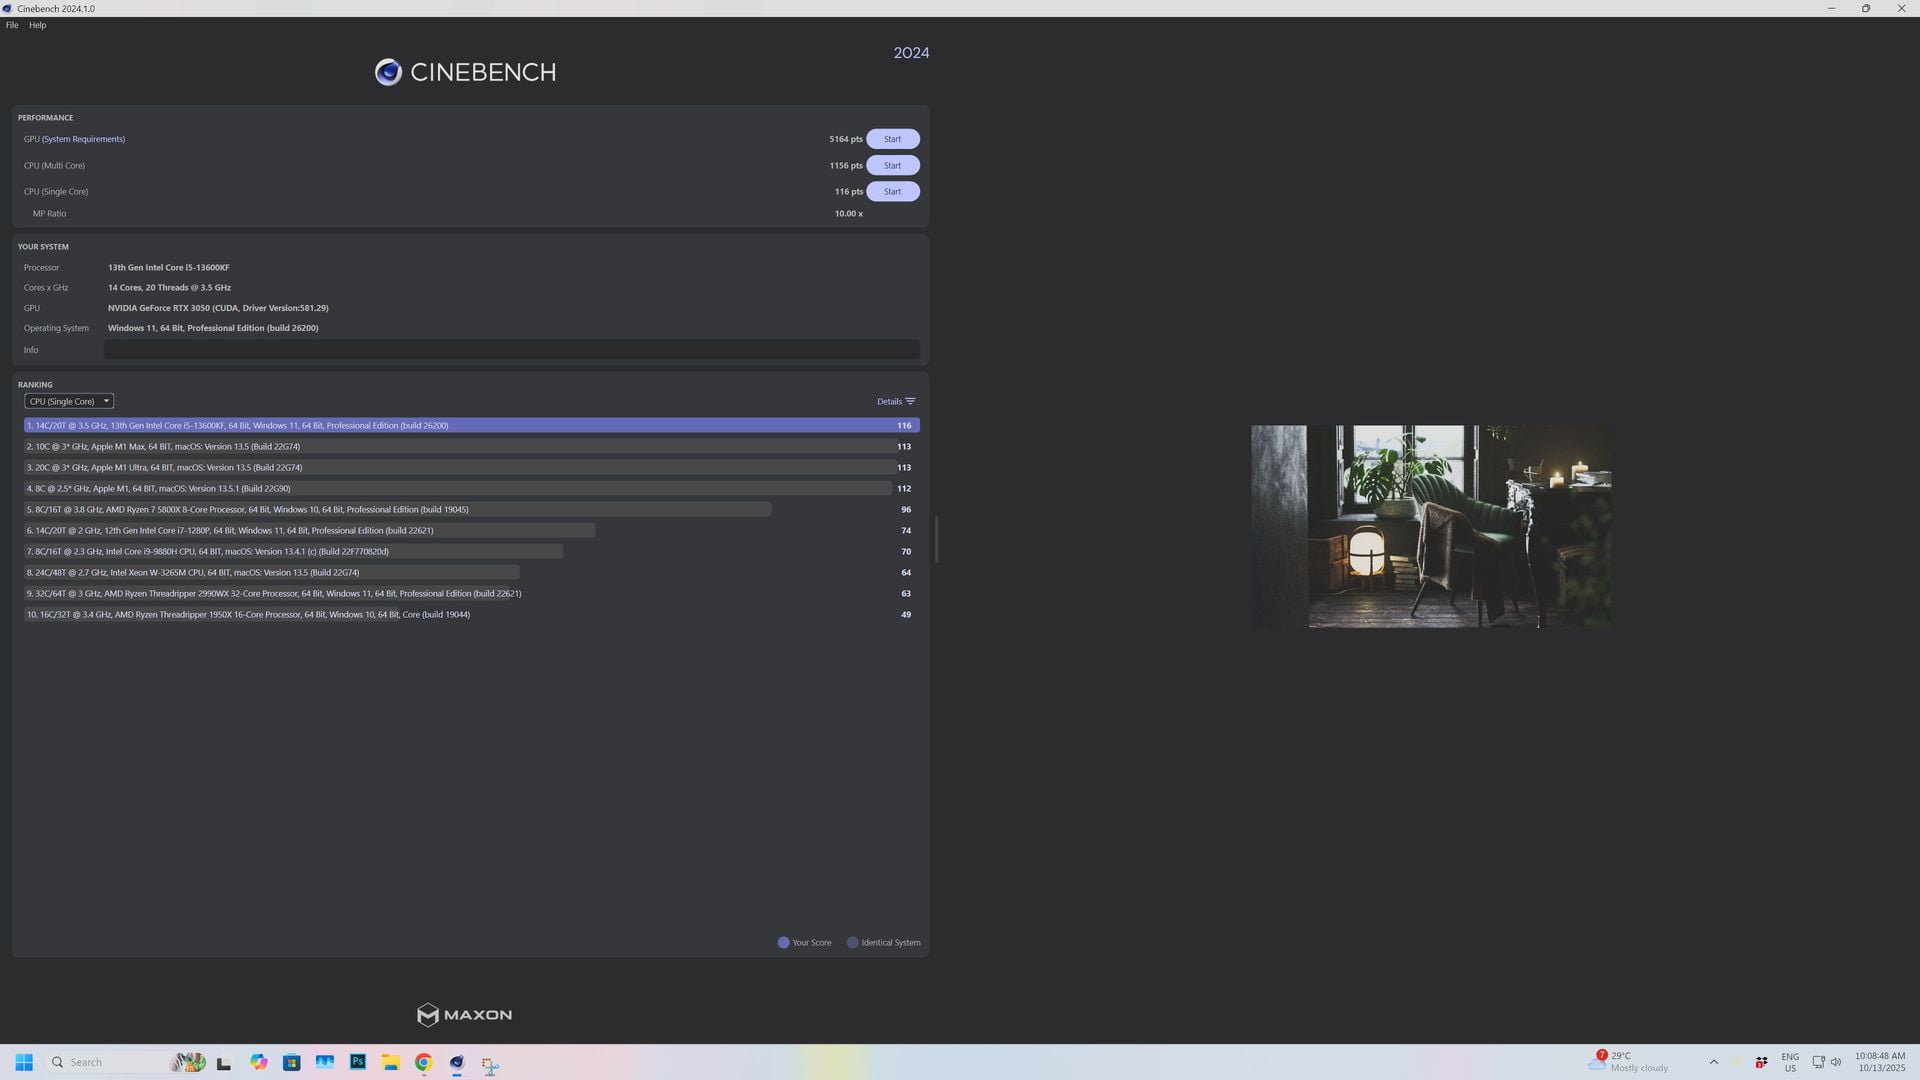
Task: Click the GPU score 5164 pts
Action: pos(845,139)
